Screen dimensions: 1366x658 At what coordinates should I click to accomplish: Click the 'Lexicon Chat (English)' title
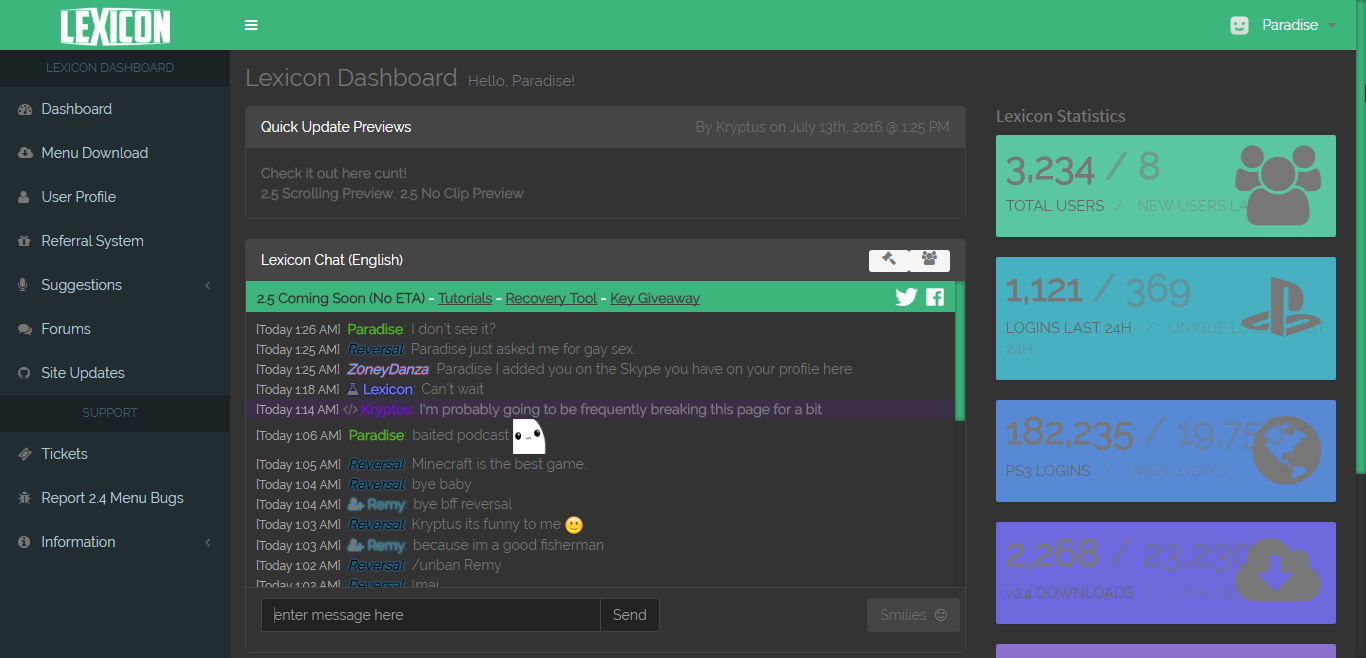point(332,260)
